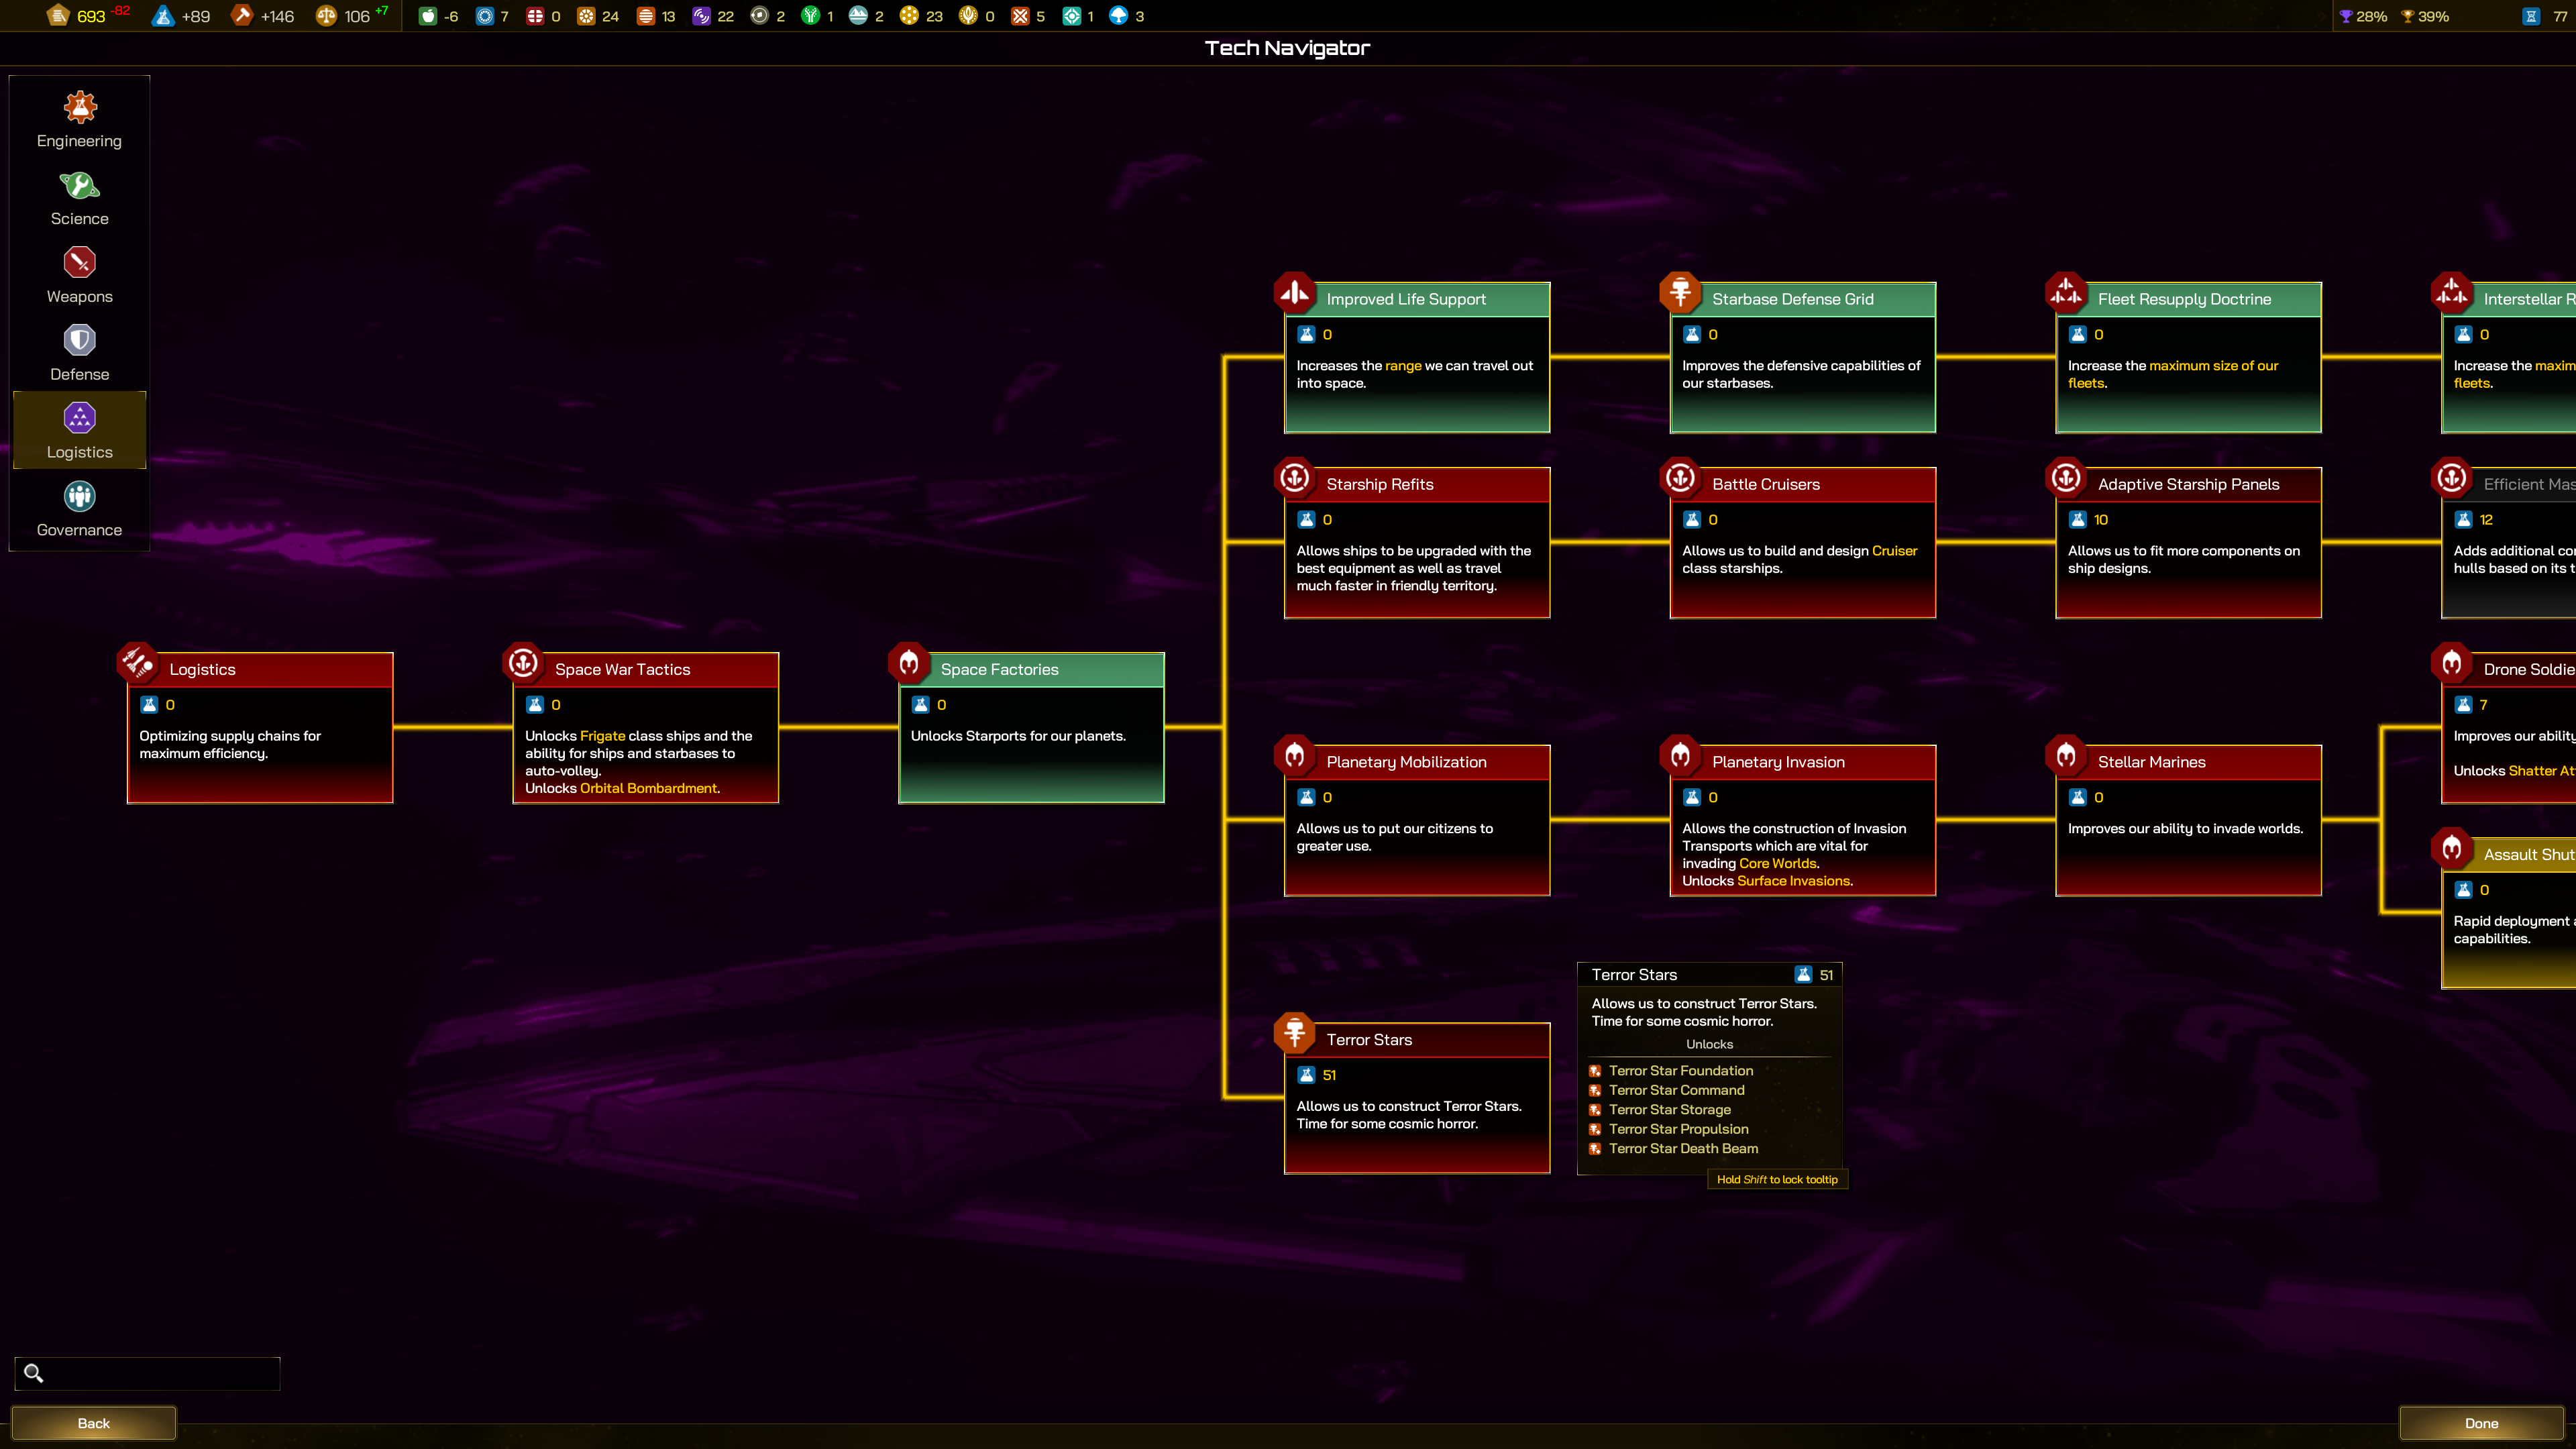The width and height of the screenshot is (2576, 1449).
Task: Open the Planetary Invasion tech node
Action: click(1802, 820)
